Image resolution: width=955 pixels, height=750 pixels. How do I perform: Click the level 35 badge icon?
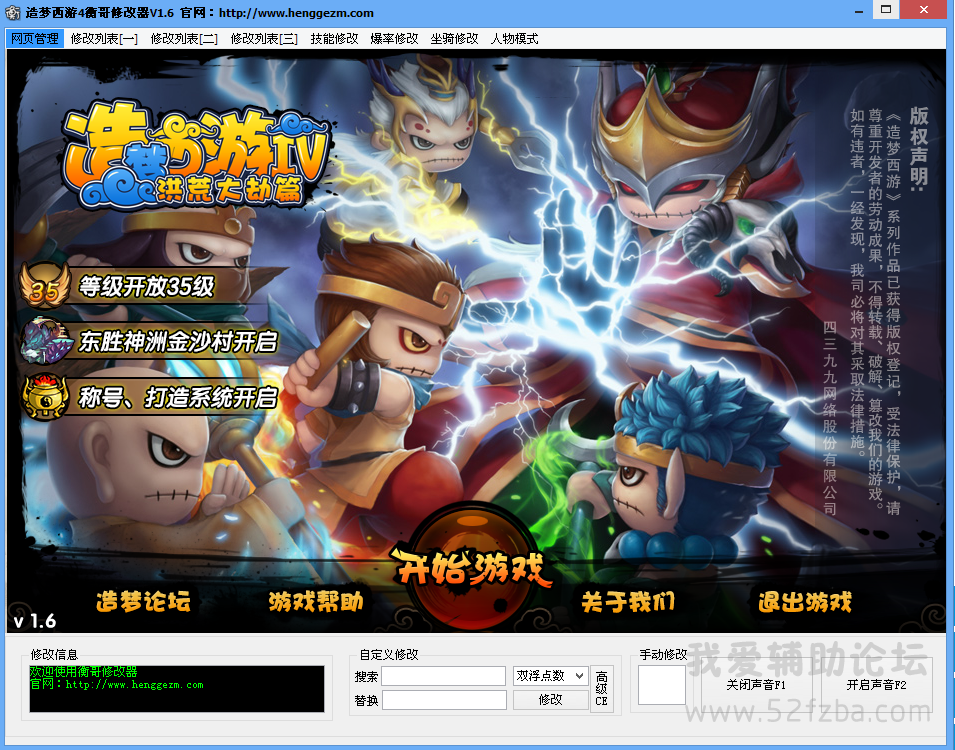(44, 286)
